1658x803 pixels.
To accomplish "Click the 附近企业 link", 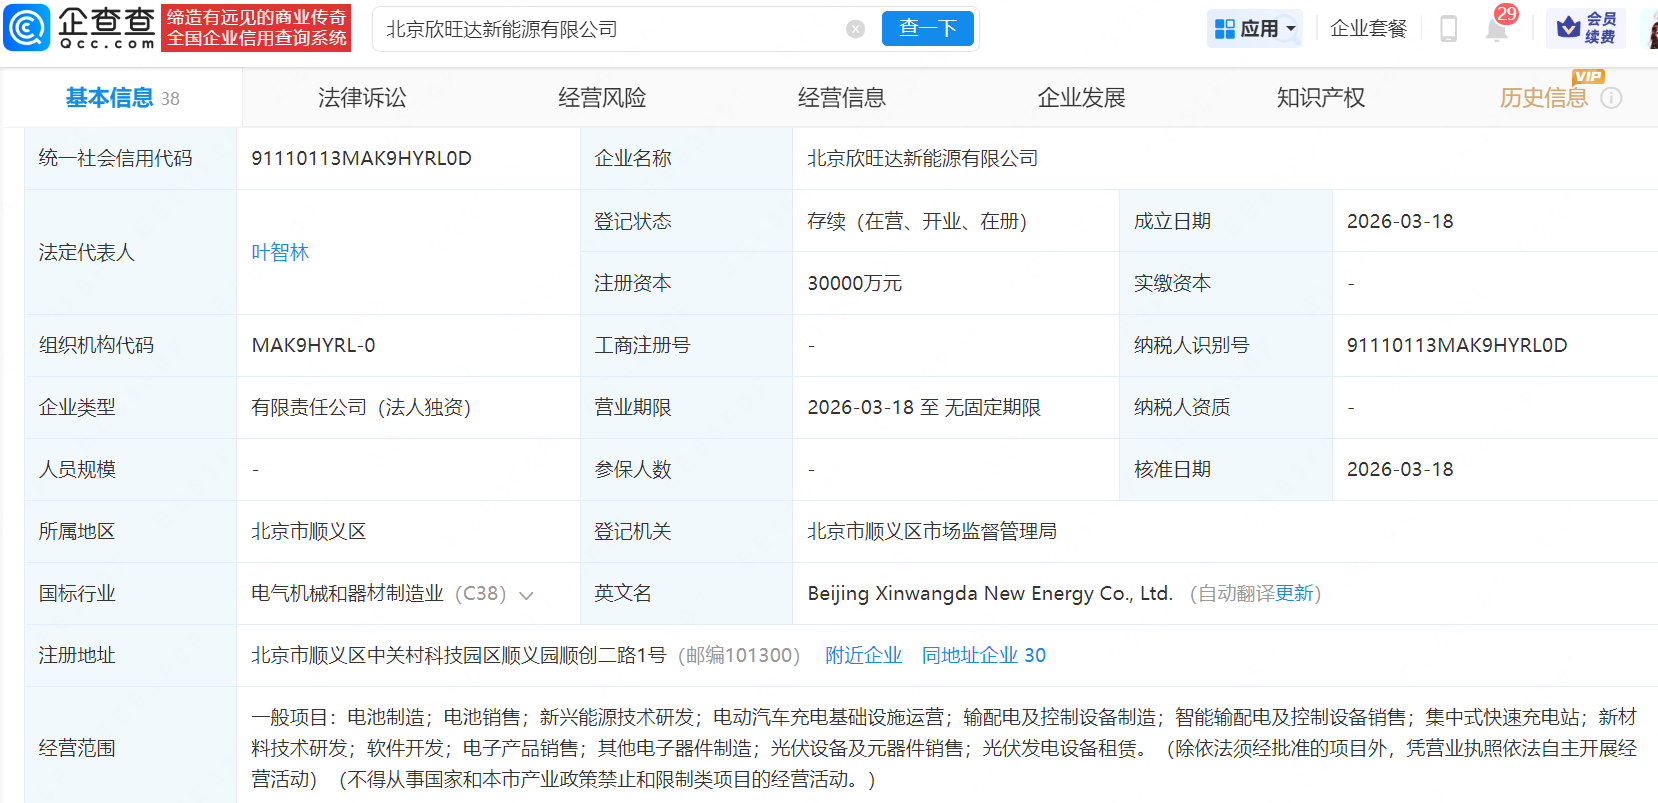I will 863,655.
